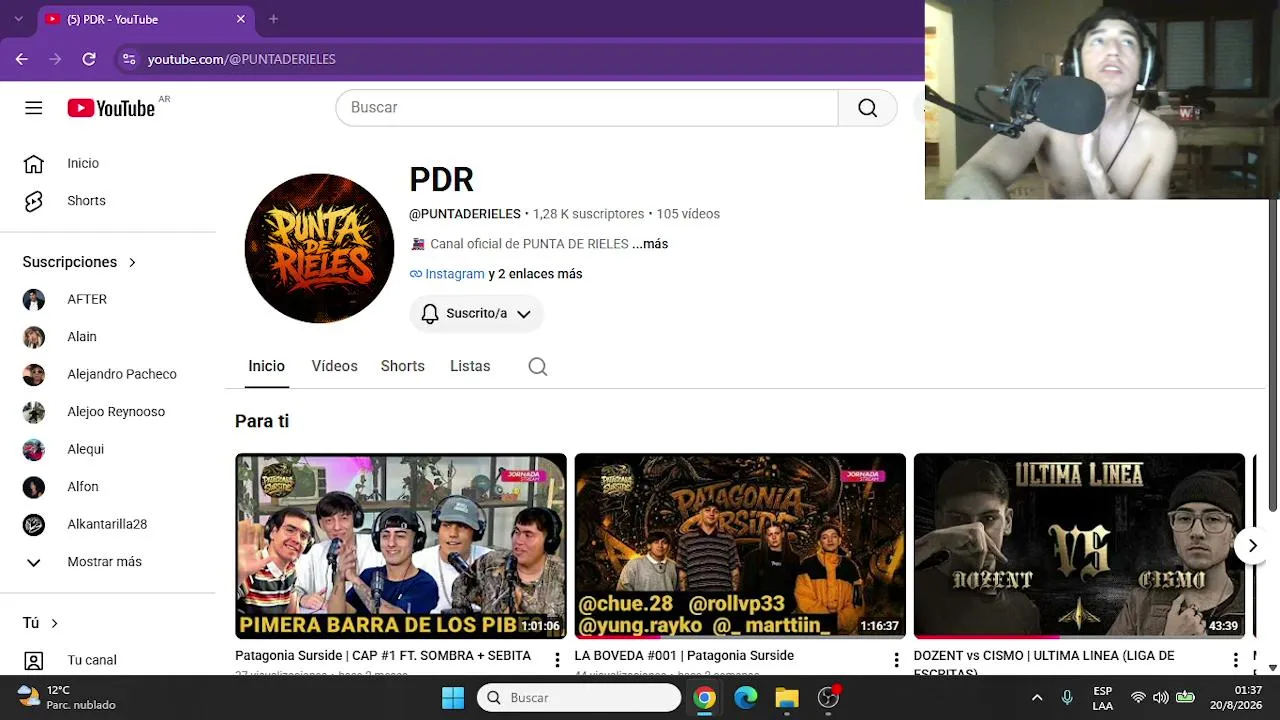
Task: Play the DOZENT vs CISMO thumbnail
Action: click(x=1079, y=546)
